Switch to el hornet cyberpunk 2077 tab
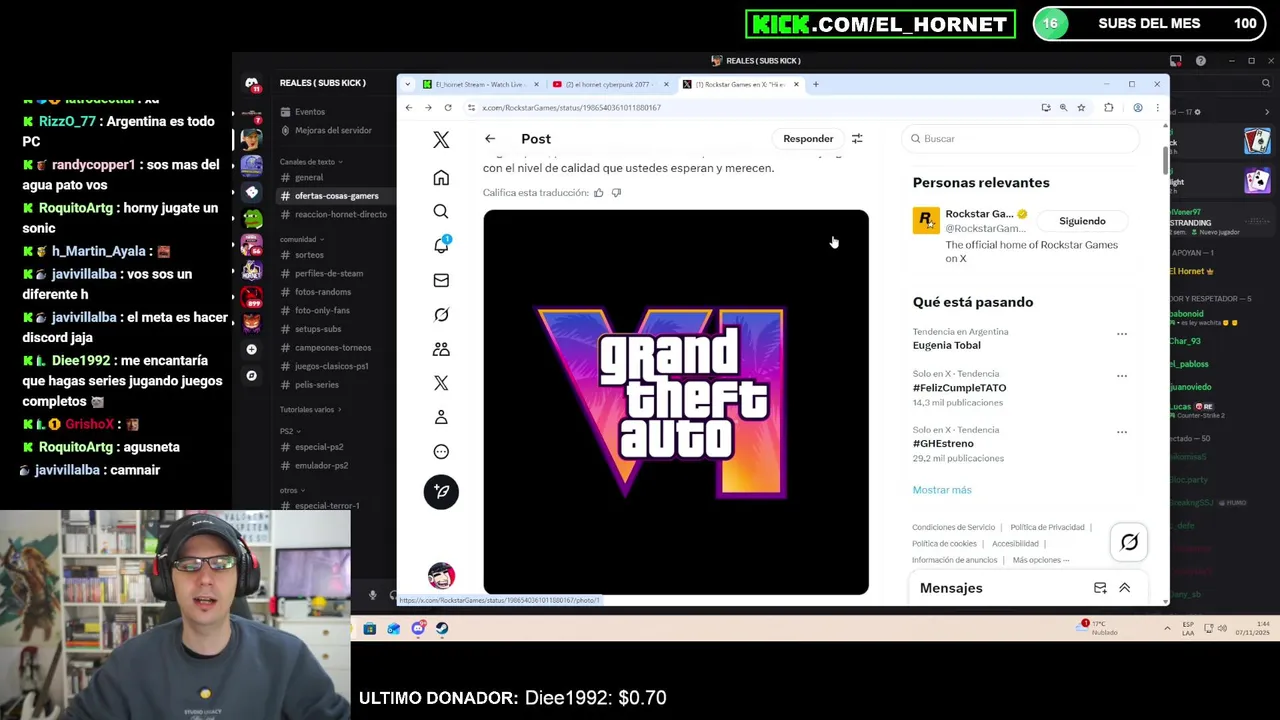 609,85
